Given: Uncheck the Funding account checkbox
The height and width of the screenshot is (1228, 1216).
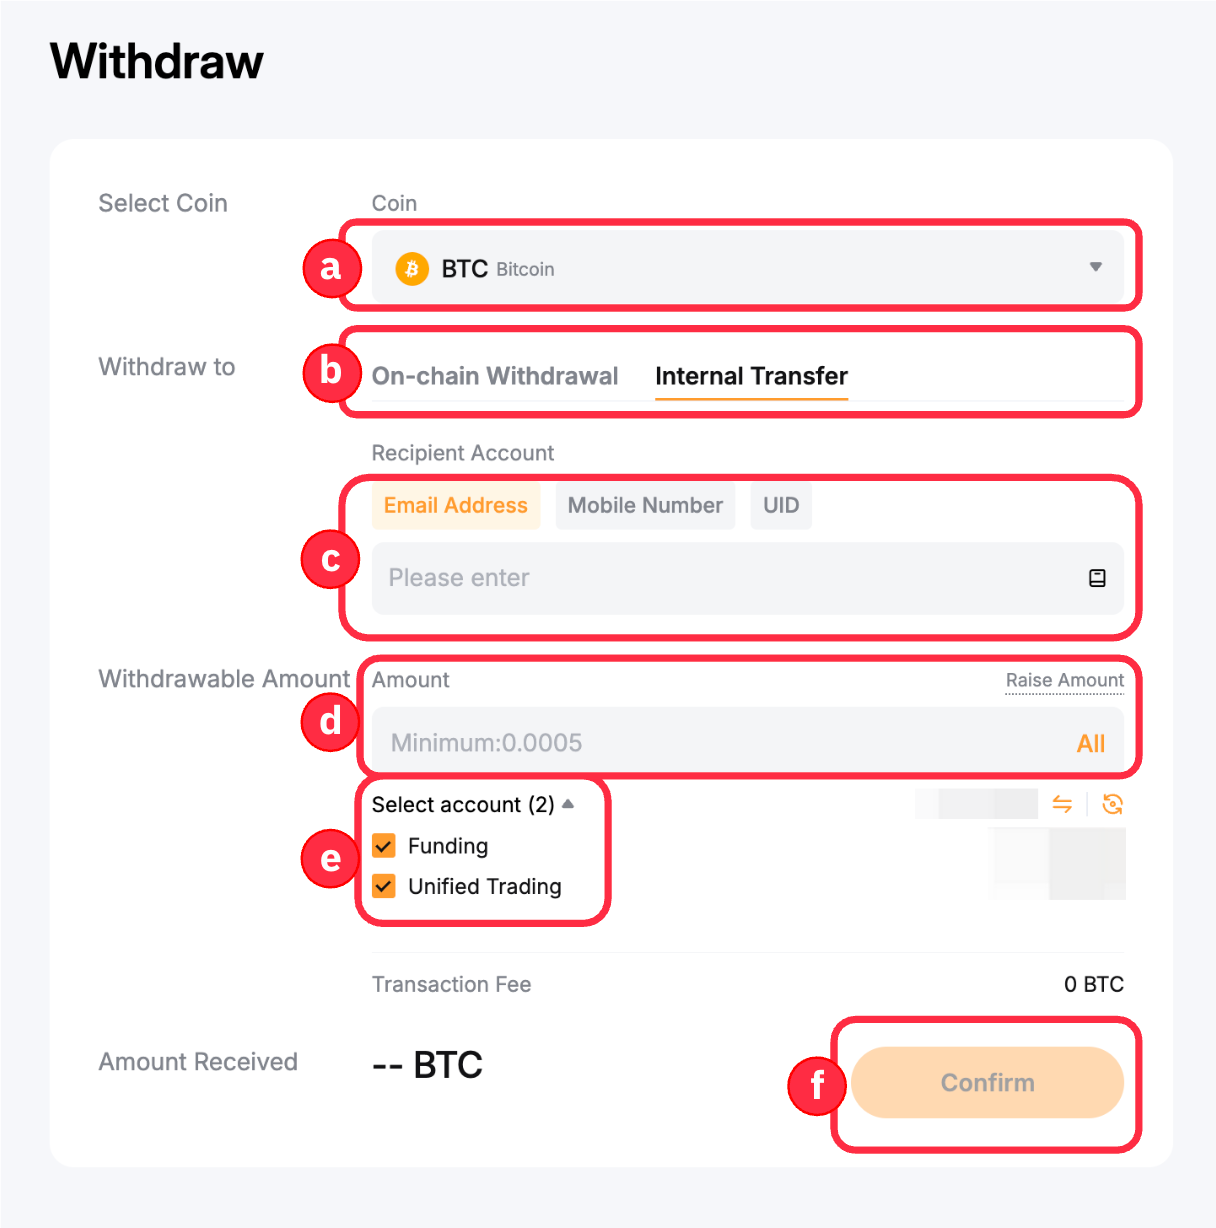Looking at the screenshot, I should [384, 846].
